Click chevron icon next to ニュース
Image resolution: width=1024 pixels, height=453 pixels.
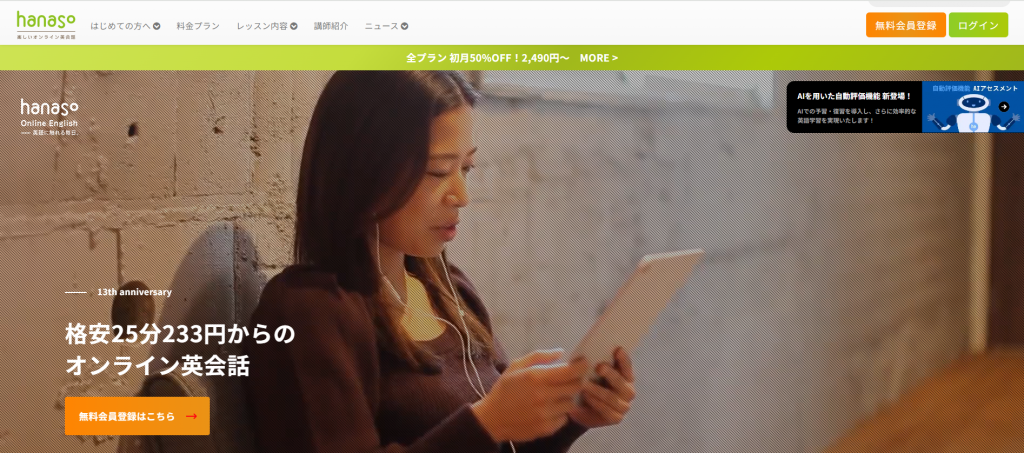pyautogui.click(x=404, y=26)
